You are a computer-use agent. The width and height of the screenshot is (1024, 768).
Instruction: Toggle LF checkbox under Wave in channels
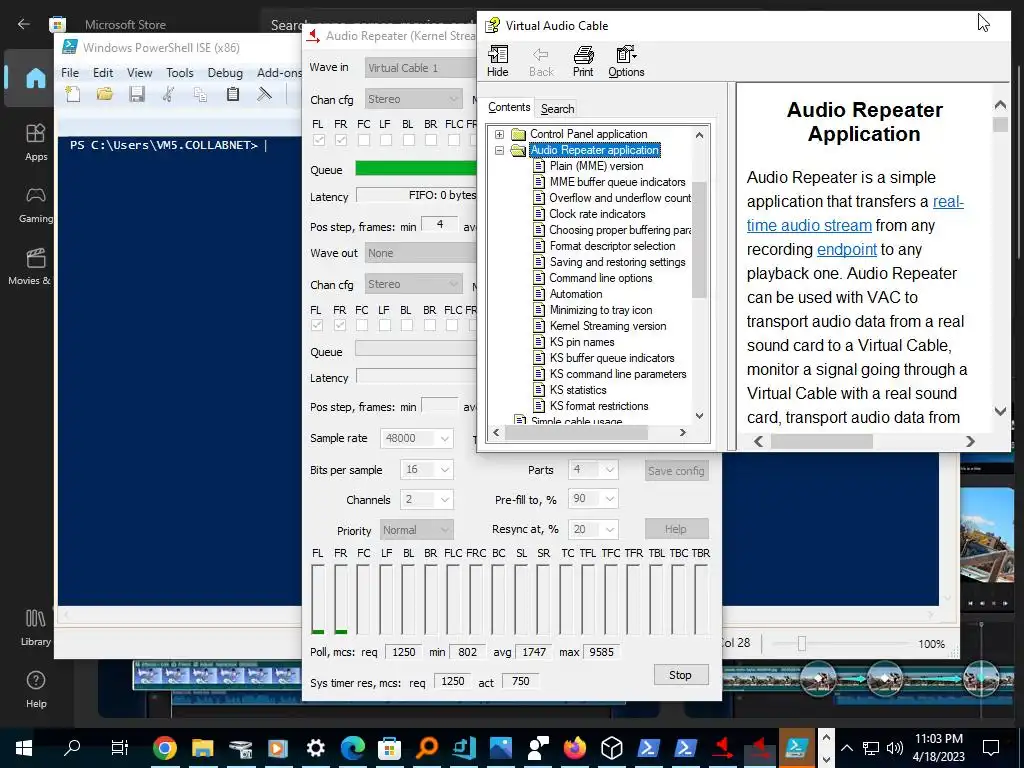(386, 140)
